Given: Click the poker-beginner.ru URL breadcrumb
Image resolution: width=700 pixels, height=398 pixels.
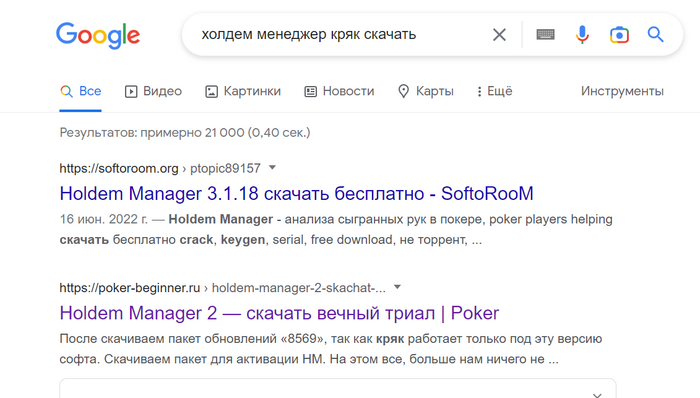Looking at the screenshot, I should pos(222,288).
